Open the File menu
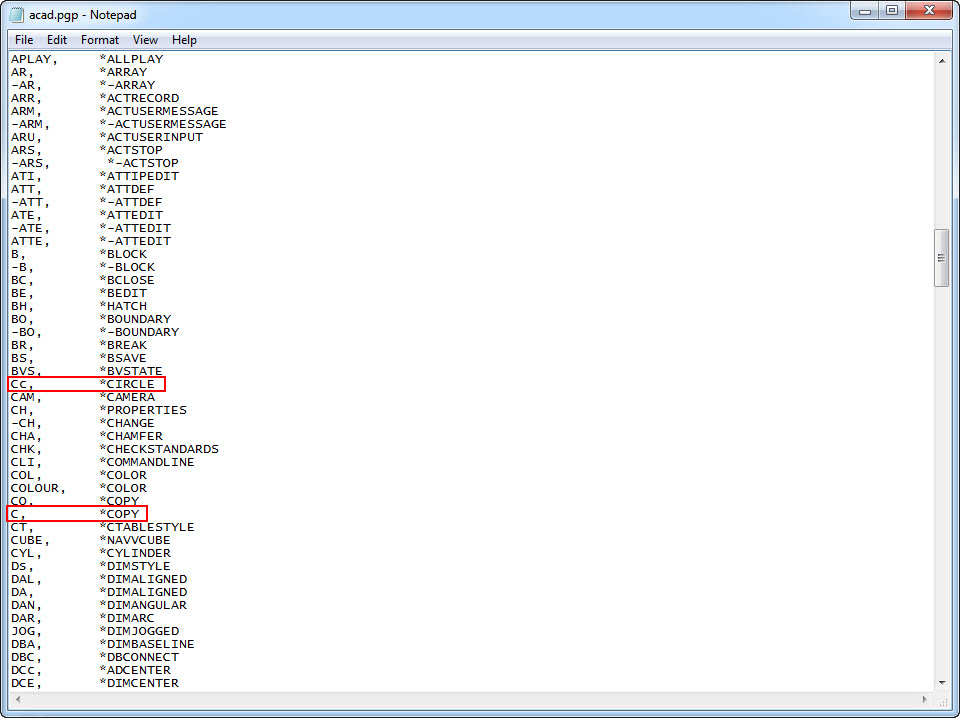The height and width of the screenshot is (718, 960). (24, 40)
